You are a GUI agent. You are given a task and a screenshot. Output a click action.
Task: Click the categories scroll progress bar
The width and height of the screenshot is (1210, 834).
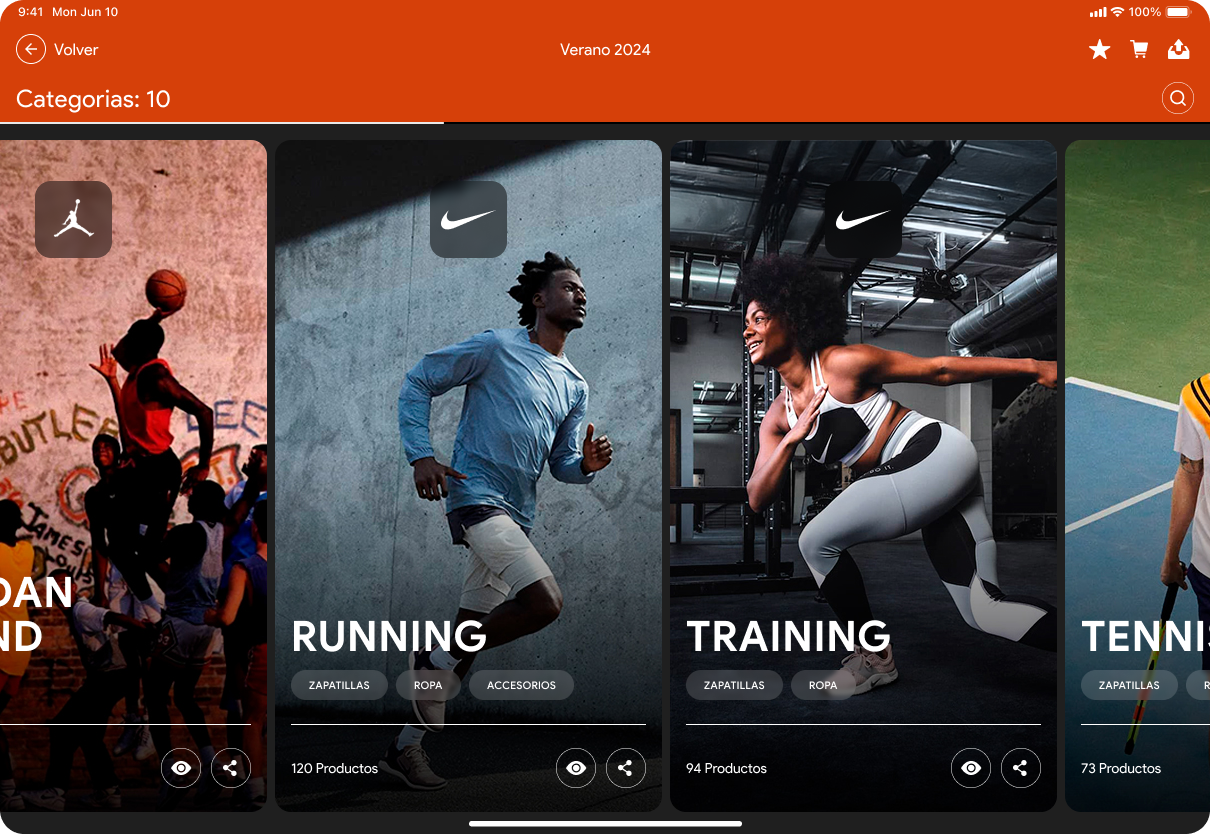click(605, 122)
